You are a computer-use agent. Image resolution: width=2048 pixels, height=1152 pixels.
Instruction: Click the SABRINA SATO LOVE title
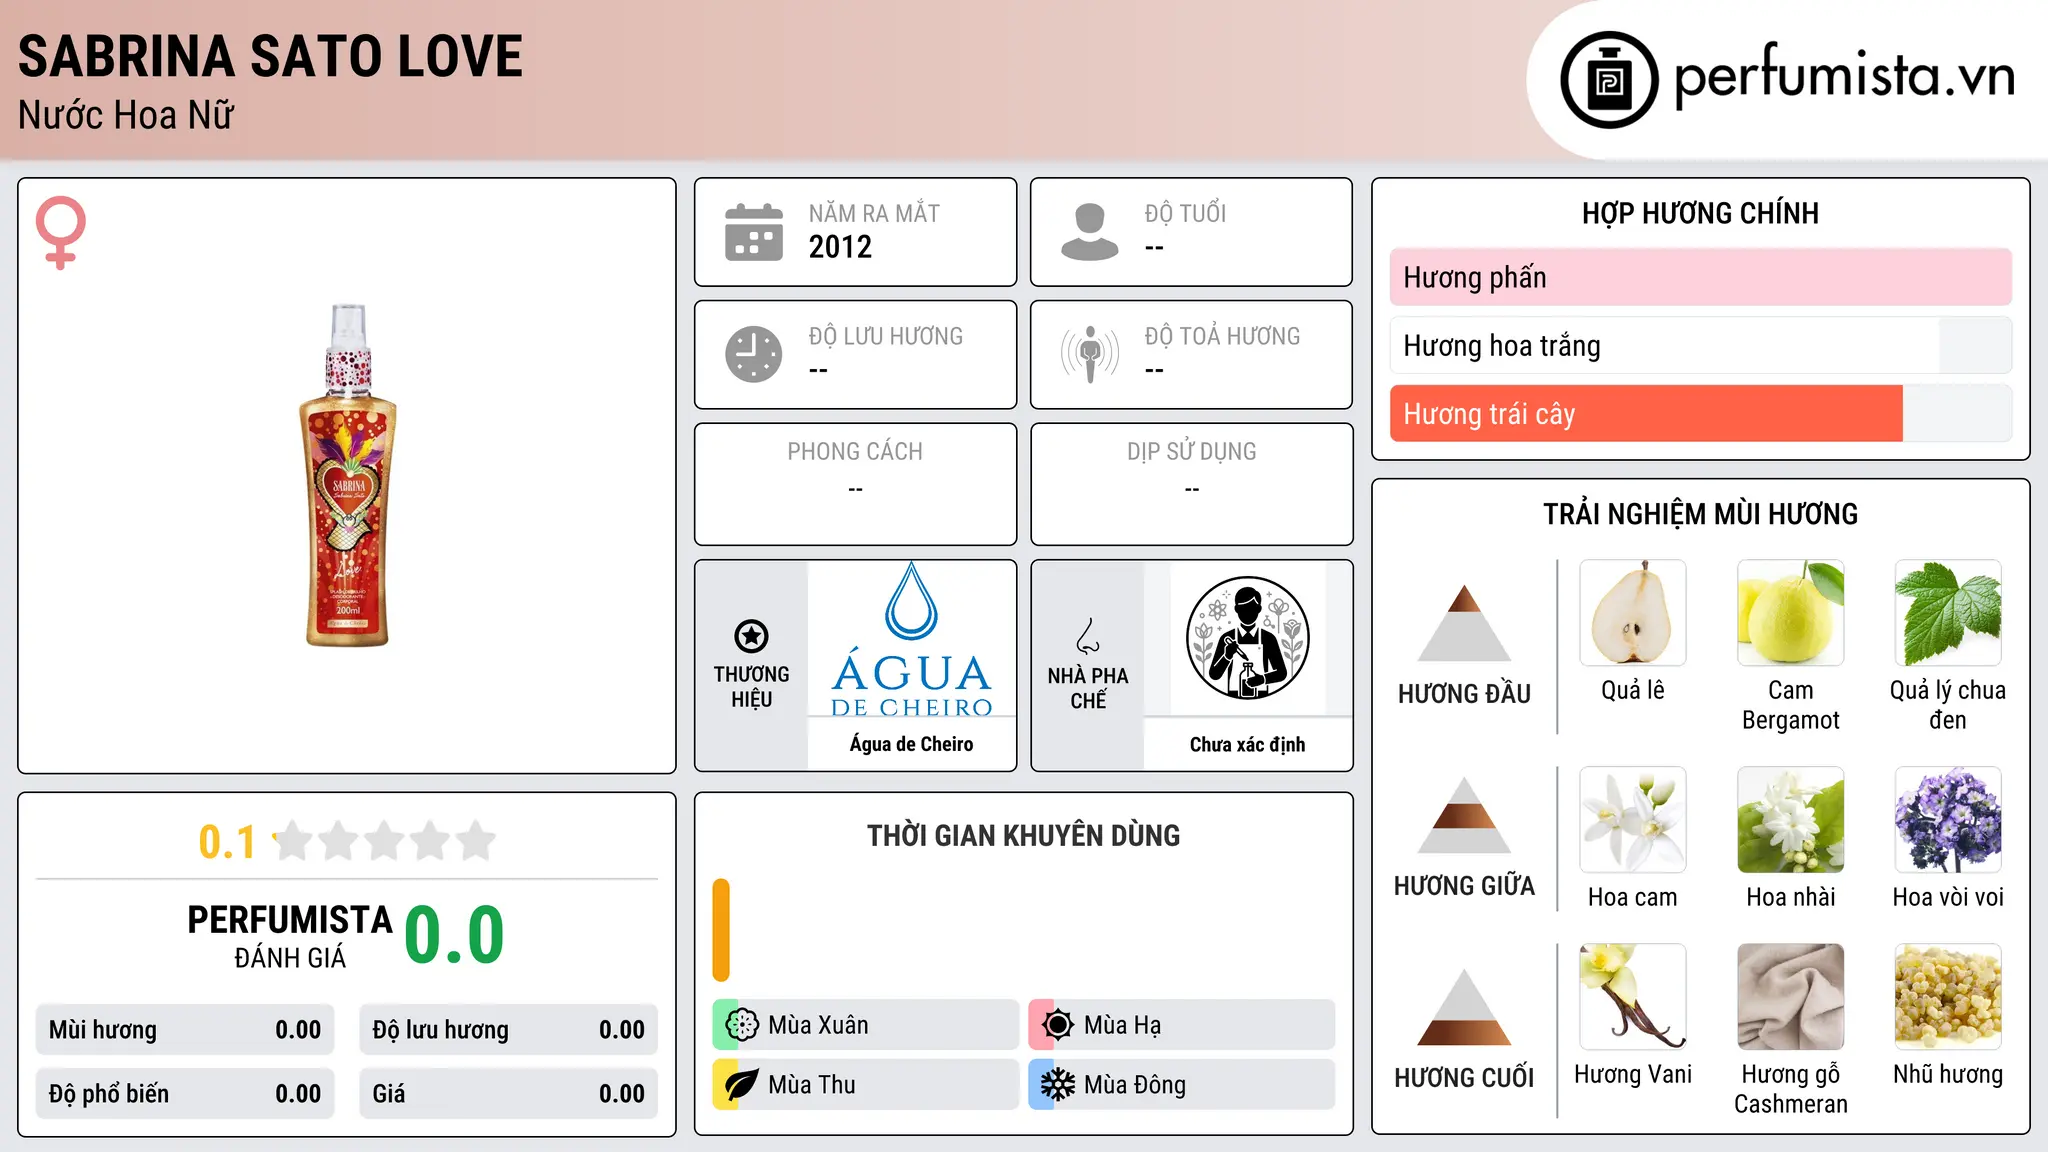[x=270, y=56]
